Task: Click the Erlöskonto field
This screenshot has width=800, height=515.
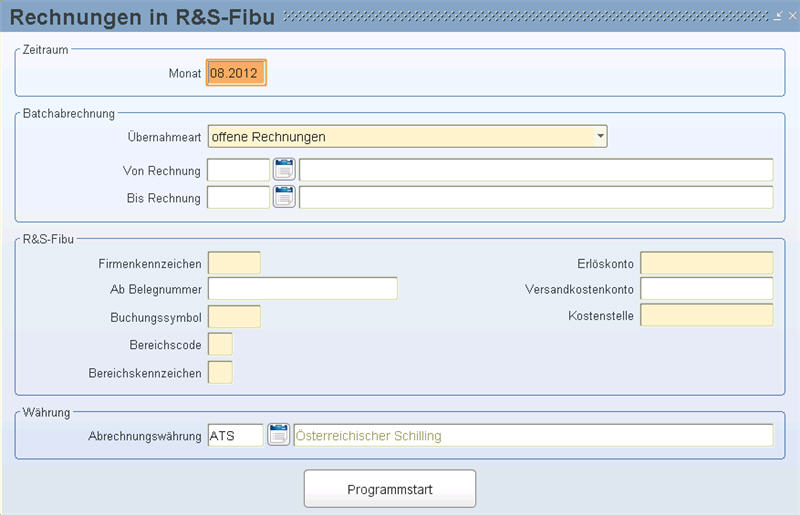Action: [x=707, y=263]
